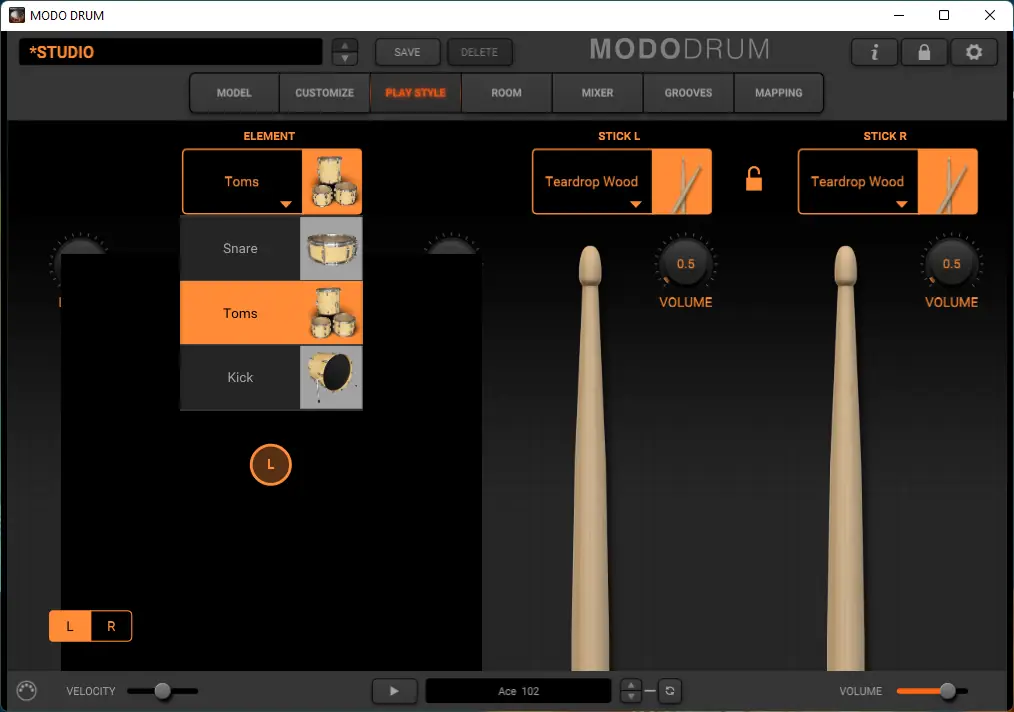
Task: Choose the Kick drum thumbnail in list
Action: [x=331, y=377]
